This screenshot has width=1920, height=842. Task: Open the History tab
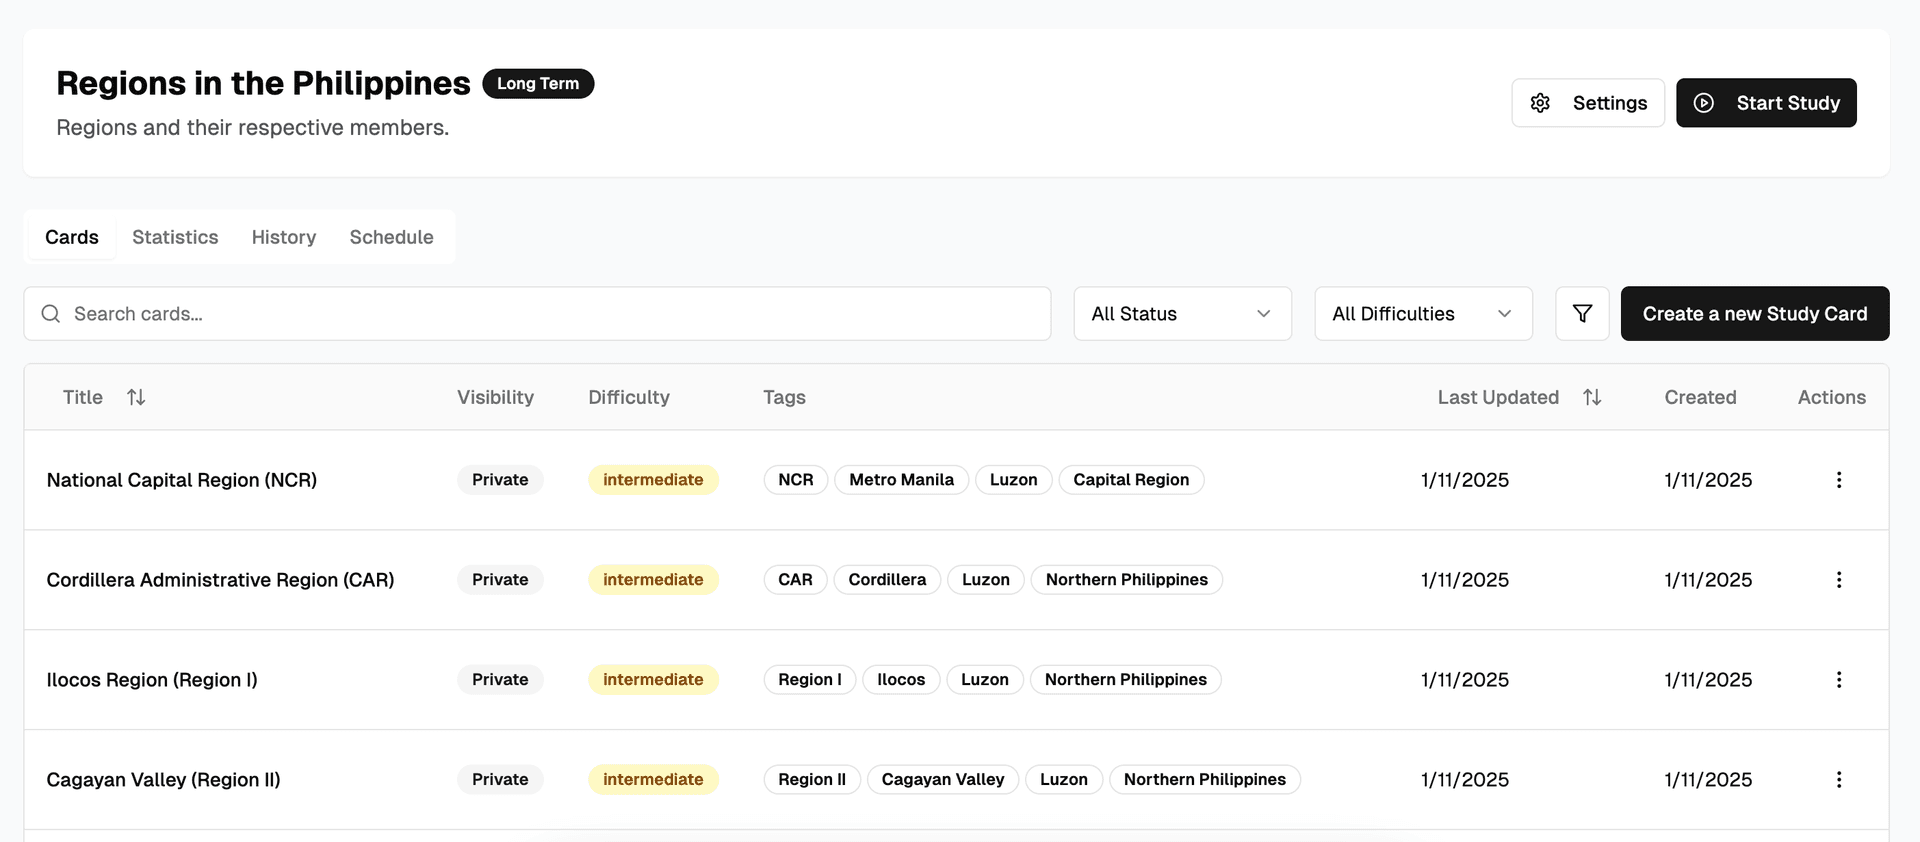pos(284,237)
